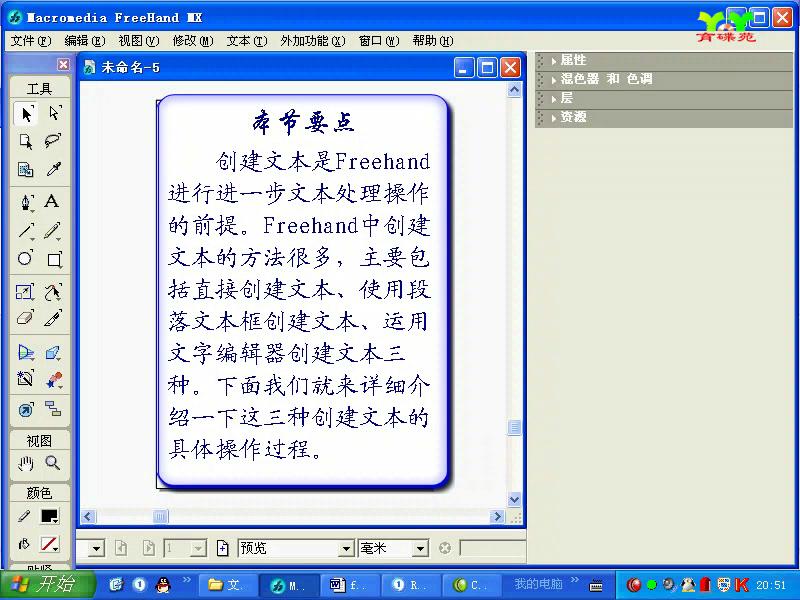Click the scroll down arrow of document
The width and height of the screenshot is (800, 600).
514,499
